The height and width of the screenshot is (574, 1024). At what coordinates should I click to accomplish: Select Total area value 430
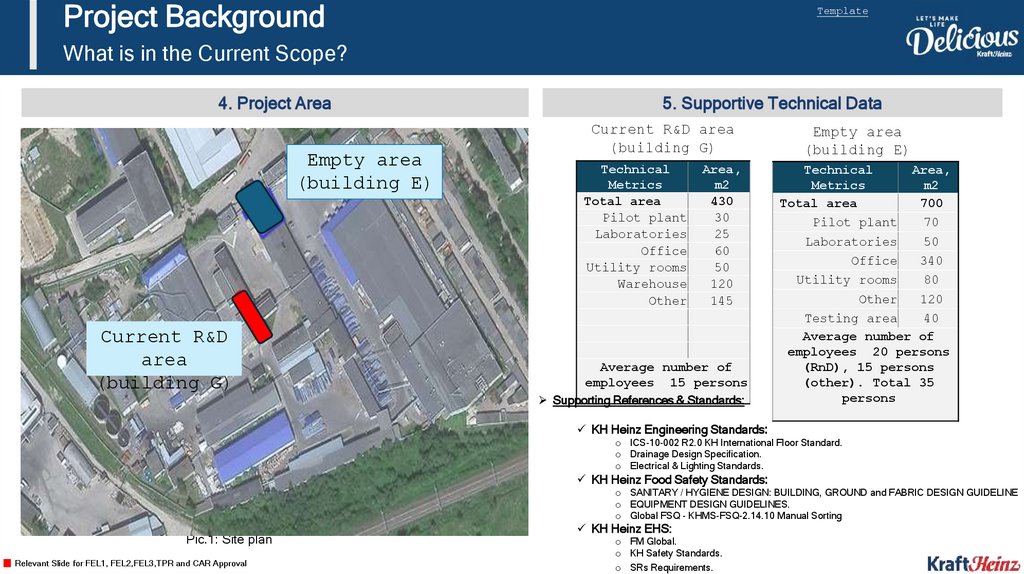click(x=722, y=202)
